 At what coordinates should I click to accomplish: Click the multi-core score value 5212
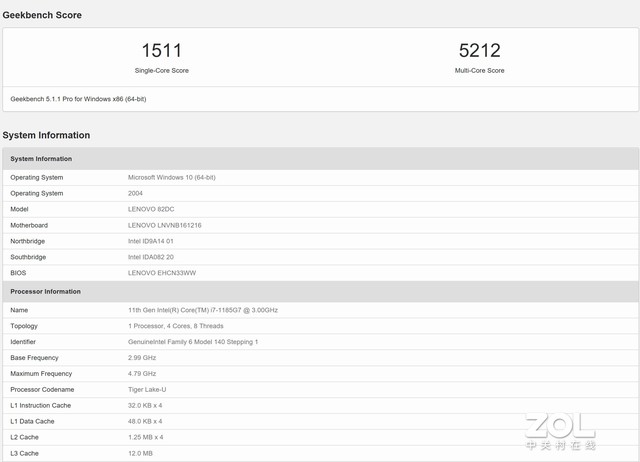point(480,51)
